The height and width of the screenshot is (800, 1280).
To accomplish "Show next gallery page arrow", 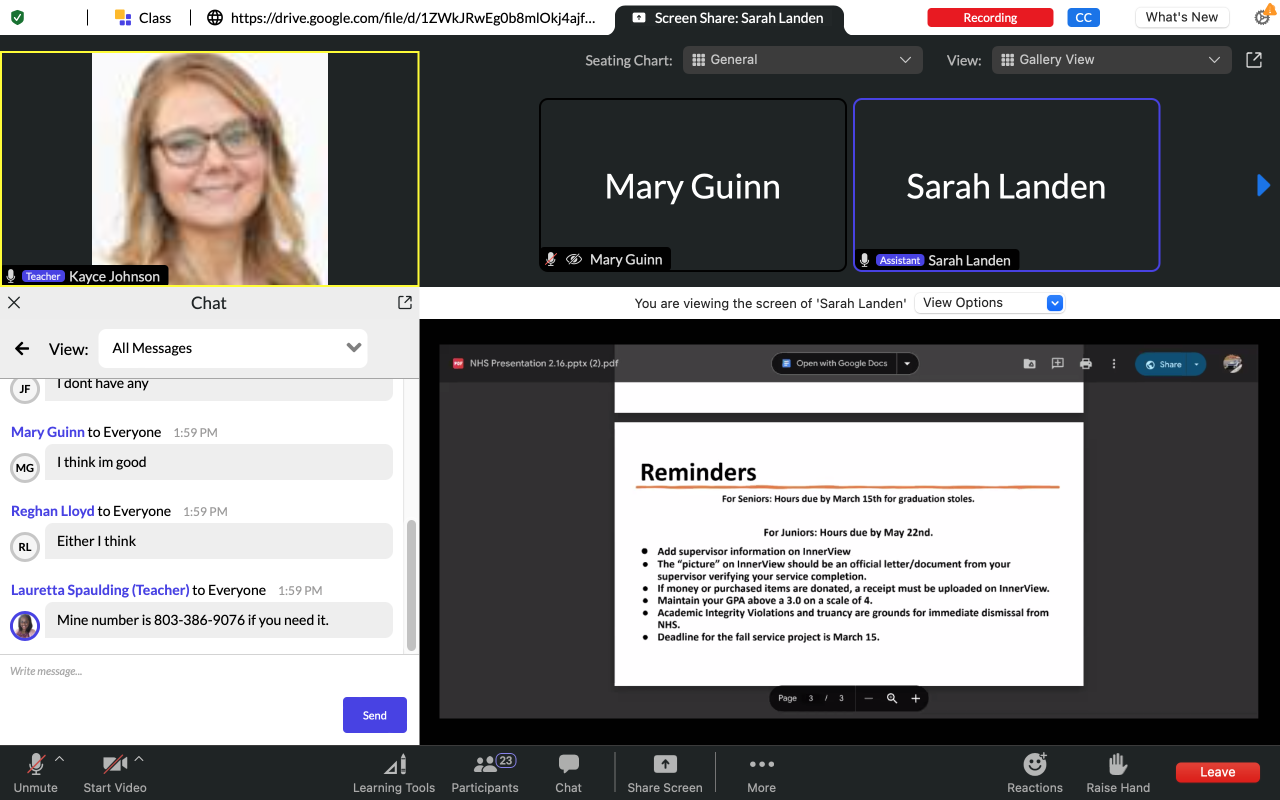I will pyautogui.click(x=1263, y=185).
